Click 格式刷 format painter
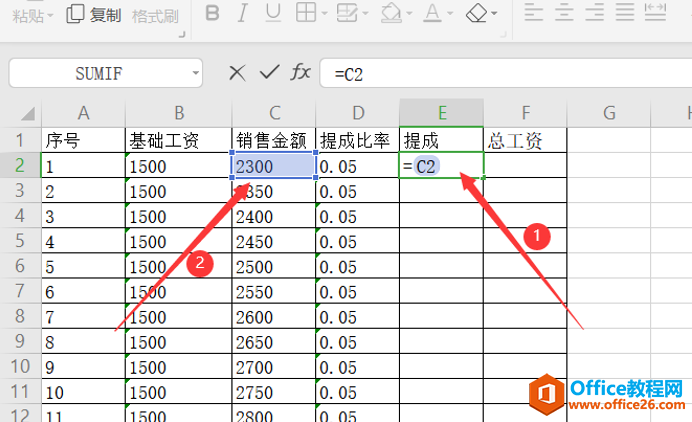The width and height of the screenshot is (692, 422). tap(155, 16)
